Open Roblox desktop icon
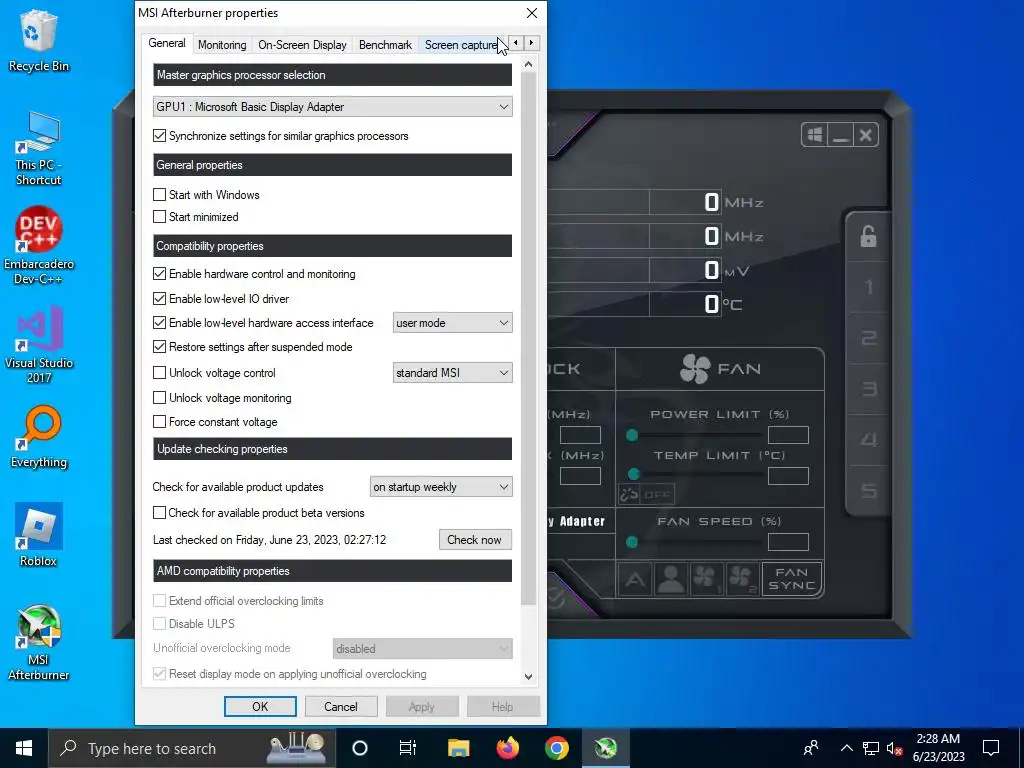The image size is (1024, 768). [x=39, y=535]
